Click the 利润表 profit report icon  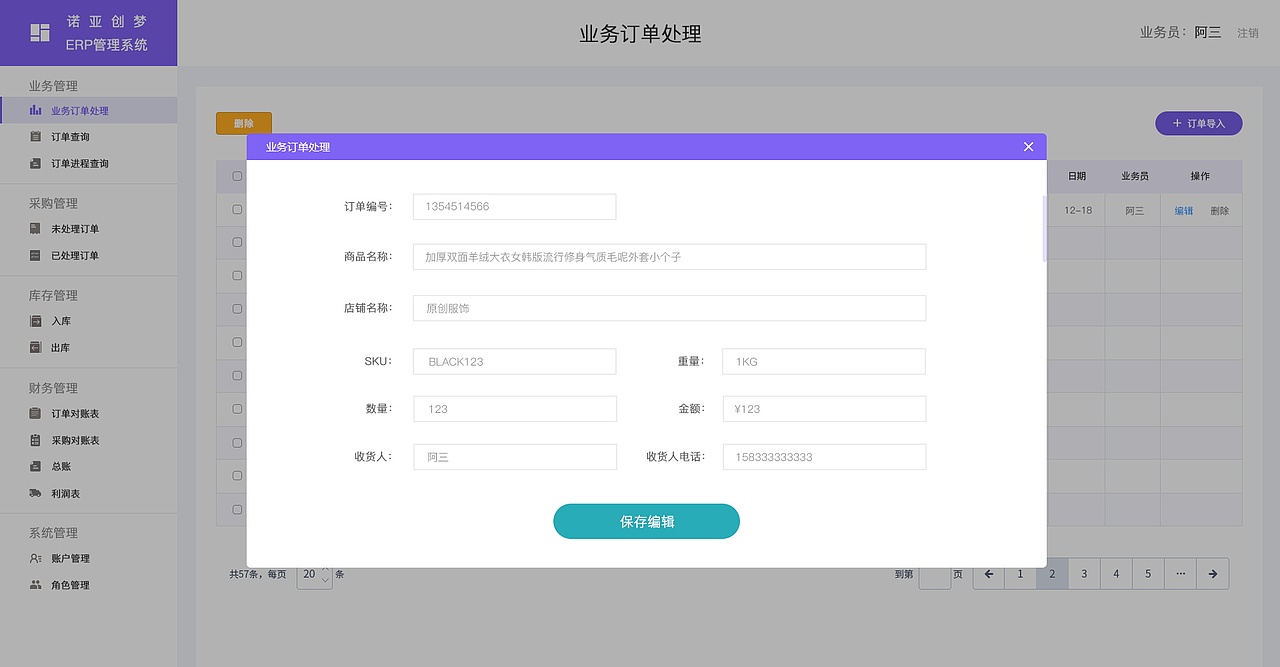(35, 493)
